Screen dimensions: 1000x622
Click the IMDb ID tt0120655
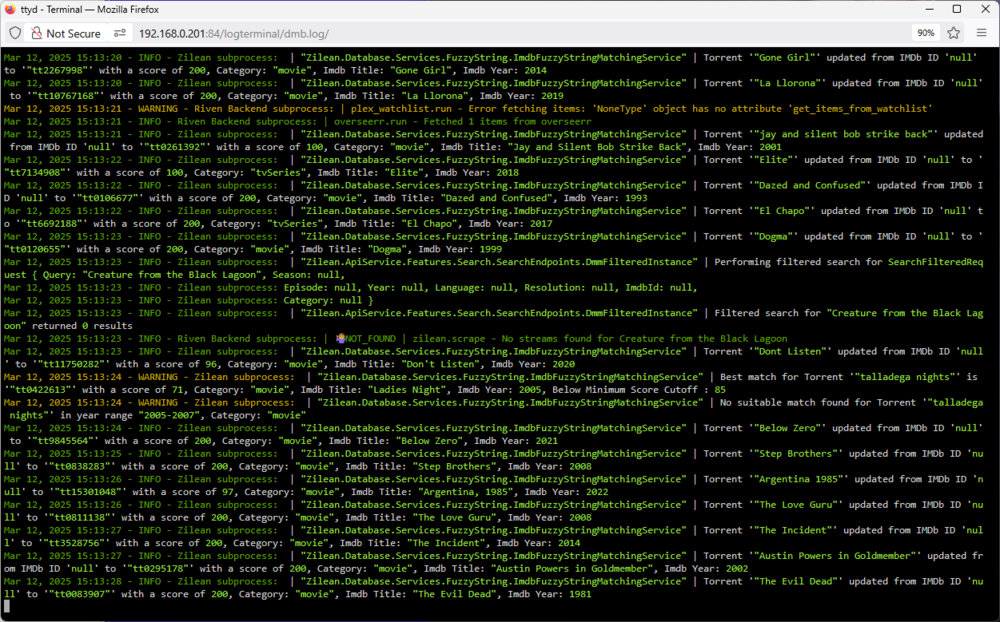click(34, 249)
